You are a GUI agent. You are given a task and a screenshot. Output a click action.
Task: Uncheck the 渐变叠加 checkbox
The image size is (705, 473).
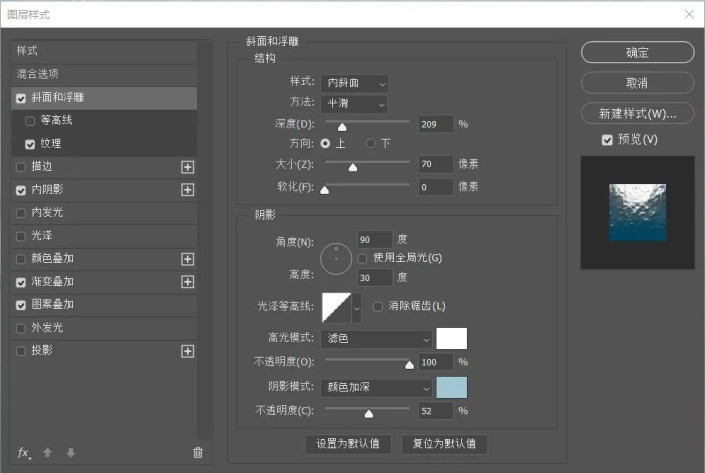21,282
